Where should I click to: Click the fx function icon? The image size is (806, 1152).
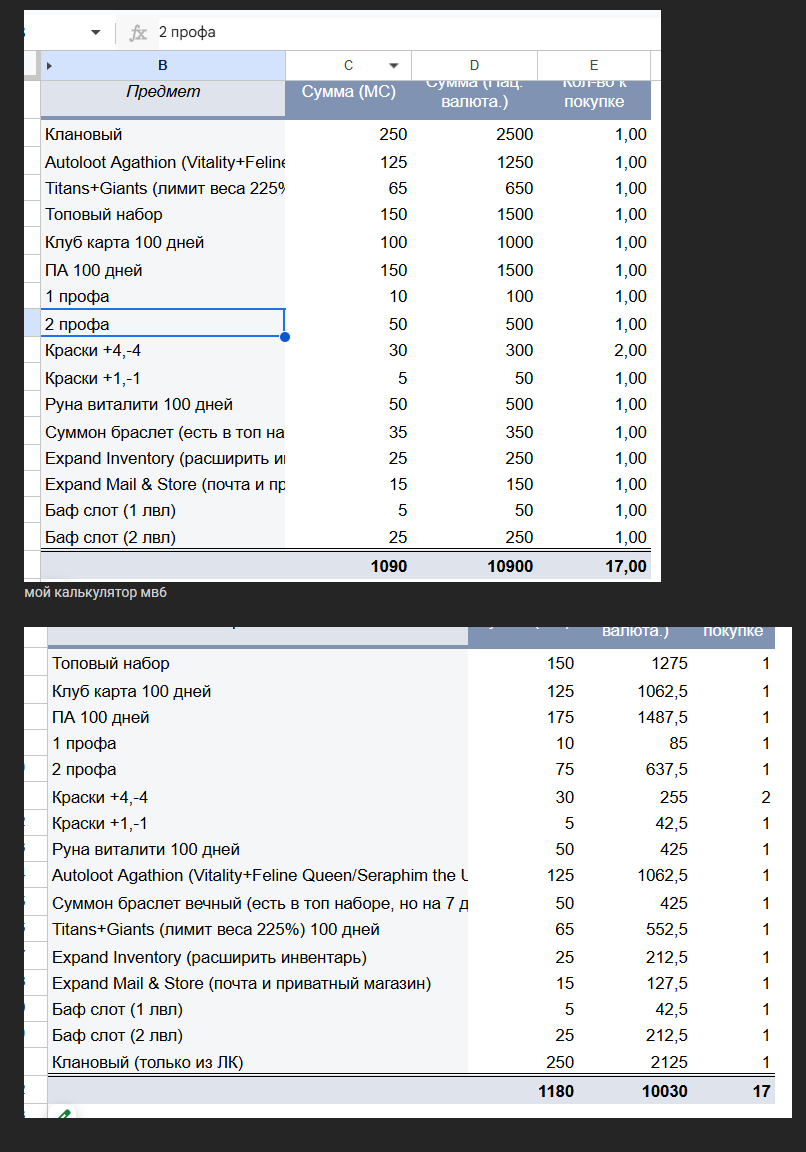click(x=138, y=33)
